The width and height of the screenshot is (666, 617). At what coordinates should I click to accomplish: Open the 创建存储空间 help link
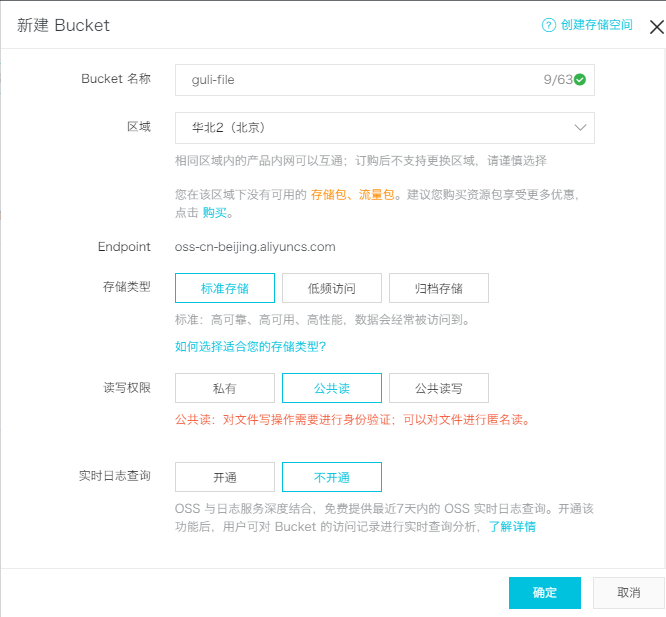tap(596, 25)
